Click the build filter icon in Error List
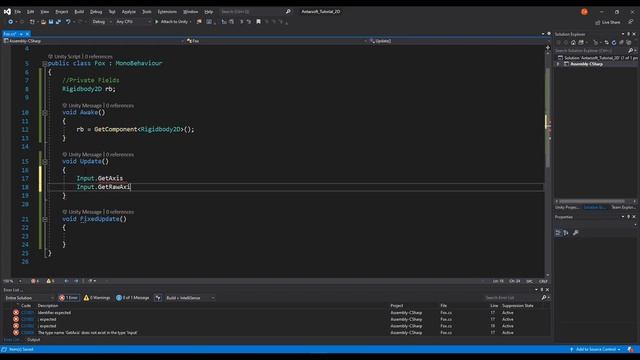This screenshot has height=360, width=640. tap(158, 298)
